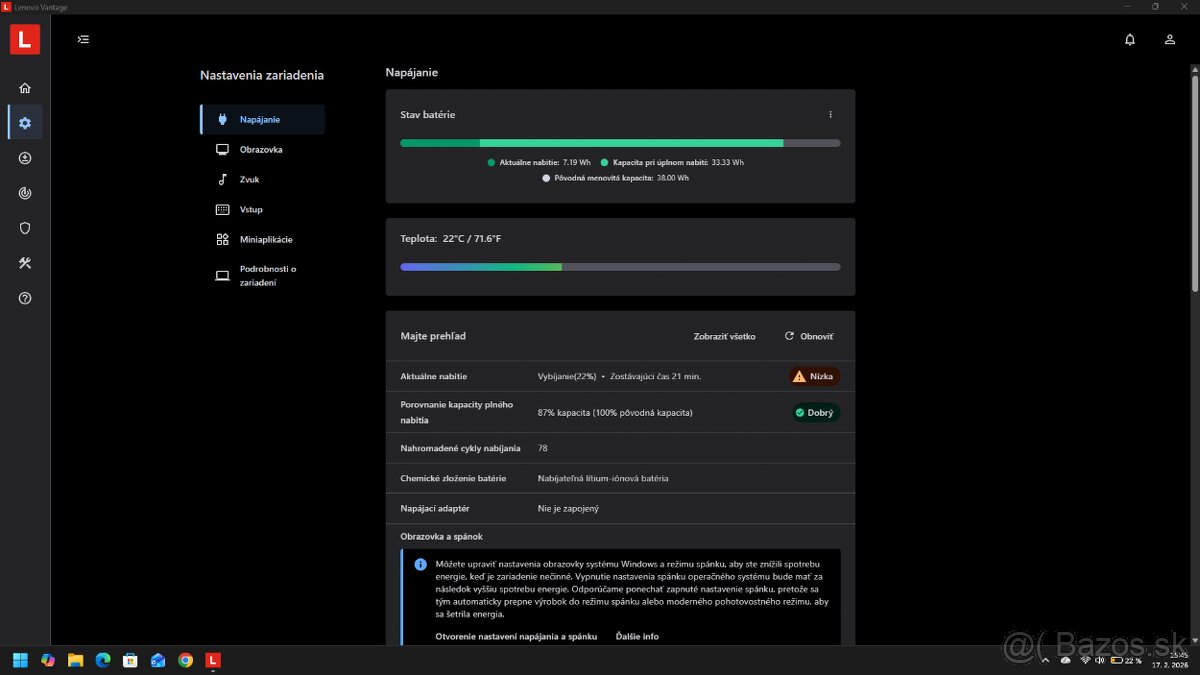The height and width of the screenshot is (675, 1200).
Task: Open the Help question mark icon
Action: click(x=25, y=298)
